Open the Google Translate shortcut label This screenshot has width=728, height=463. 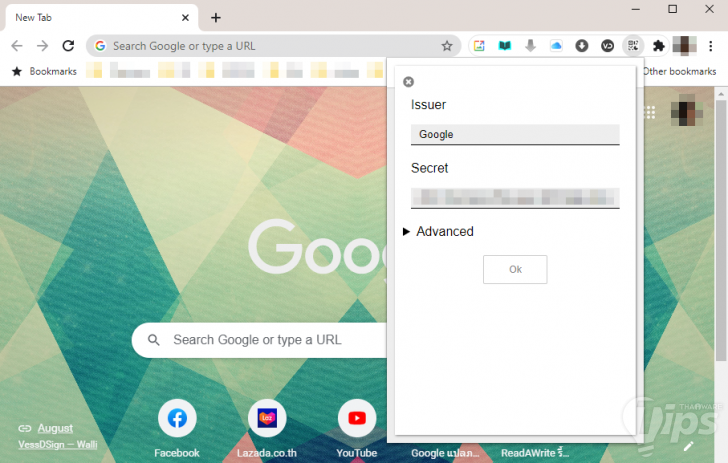tap(445, 453)
